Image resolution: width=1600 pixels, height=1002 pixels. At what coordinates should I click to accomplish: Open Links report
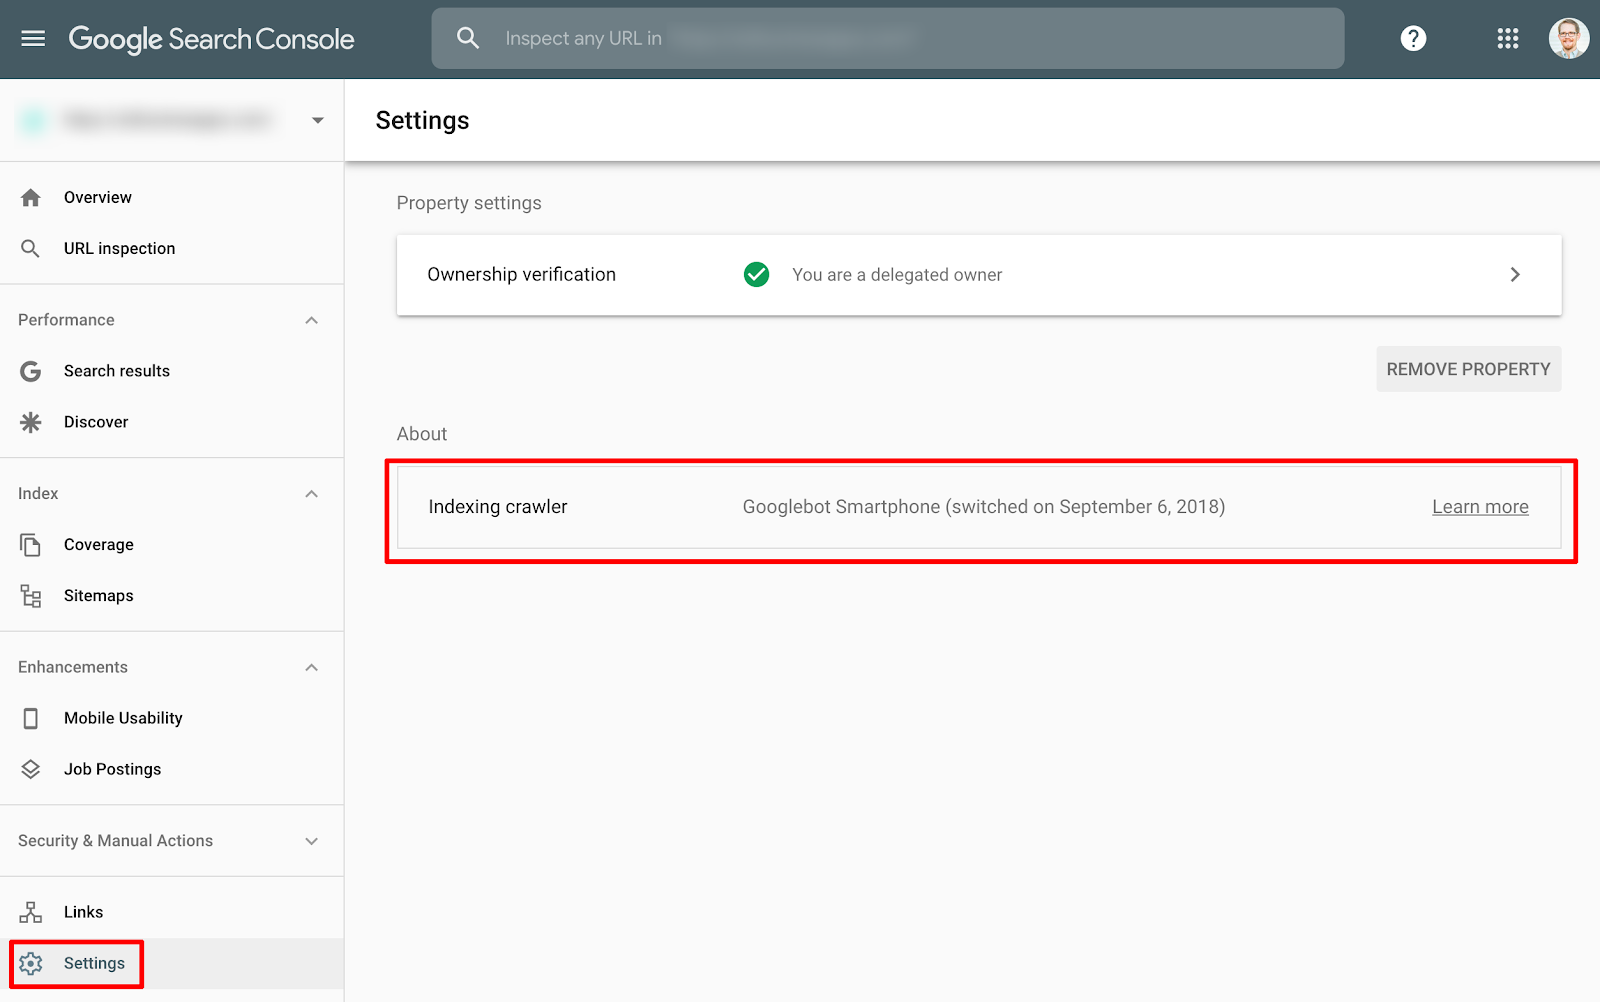83,912
